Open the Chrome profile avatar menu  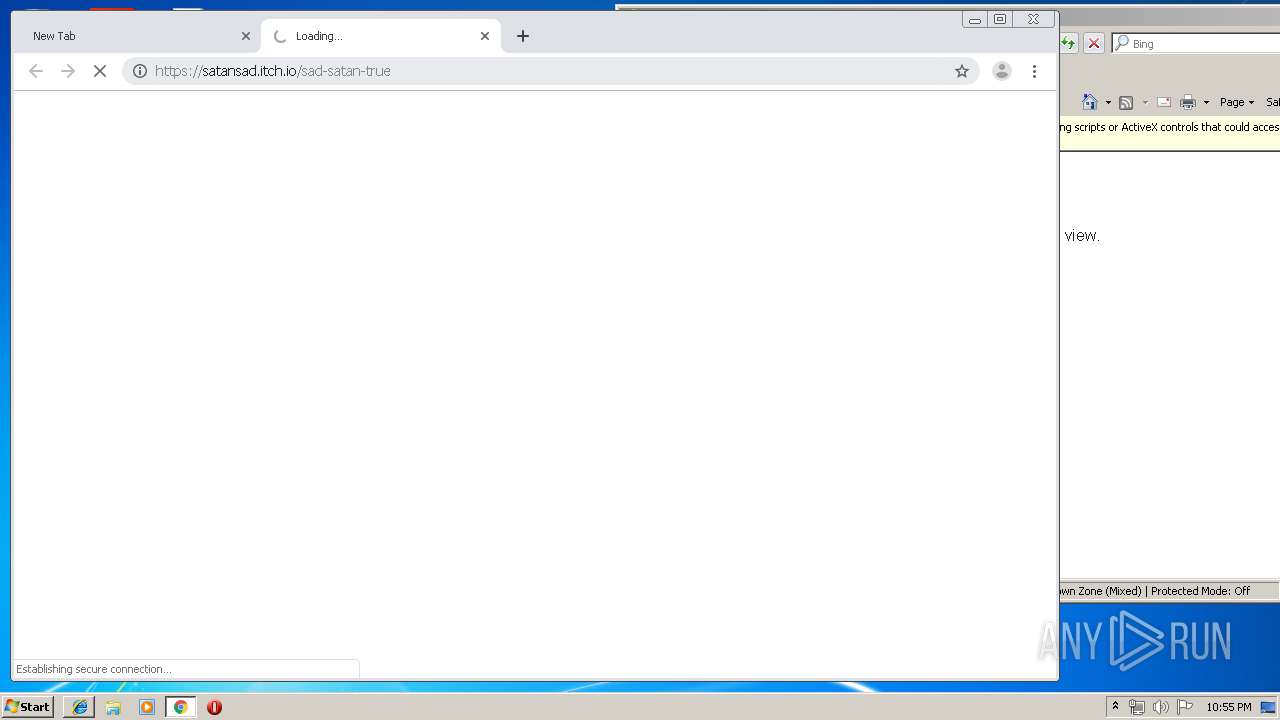[x=1002, y=71]
